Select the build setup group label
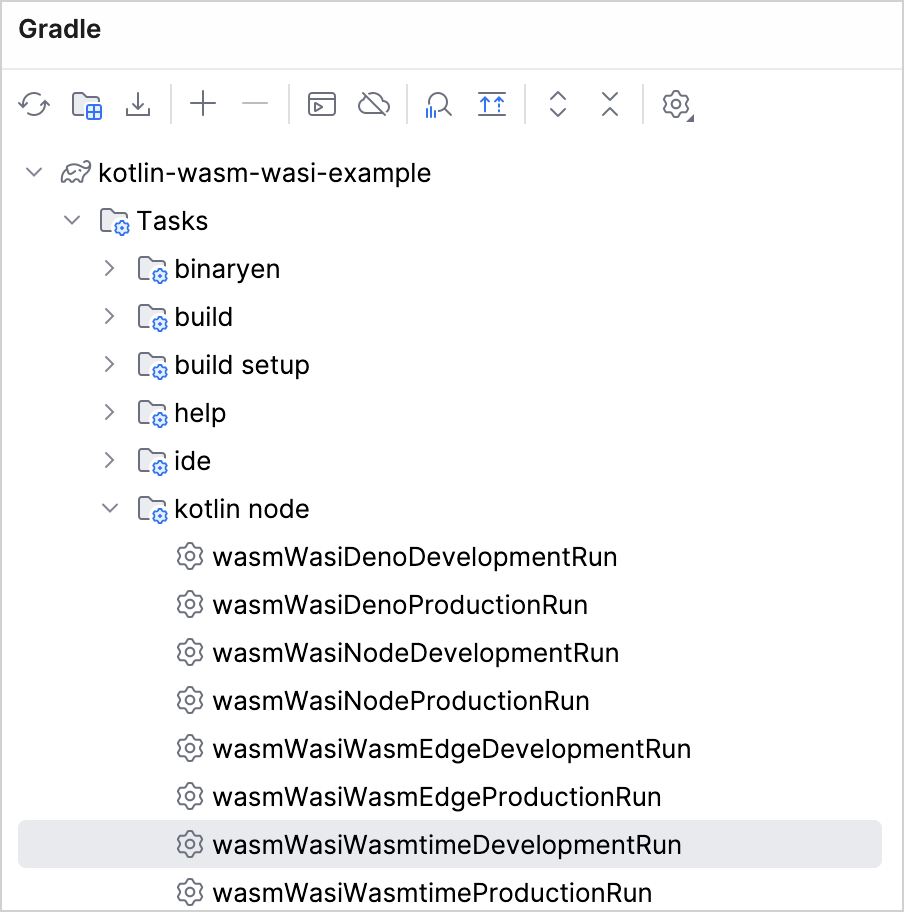 (x=242, y=365)
